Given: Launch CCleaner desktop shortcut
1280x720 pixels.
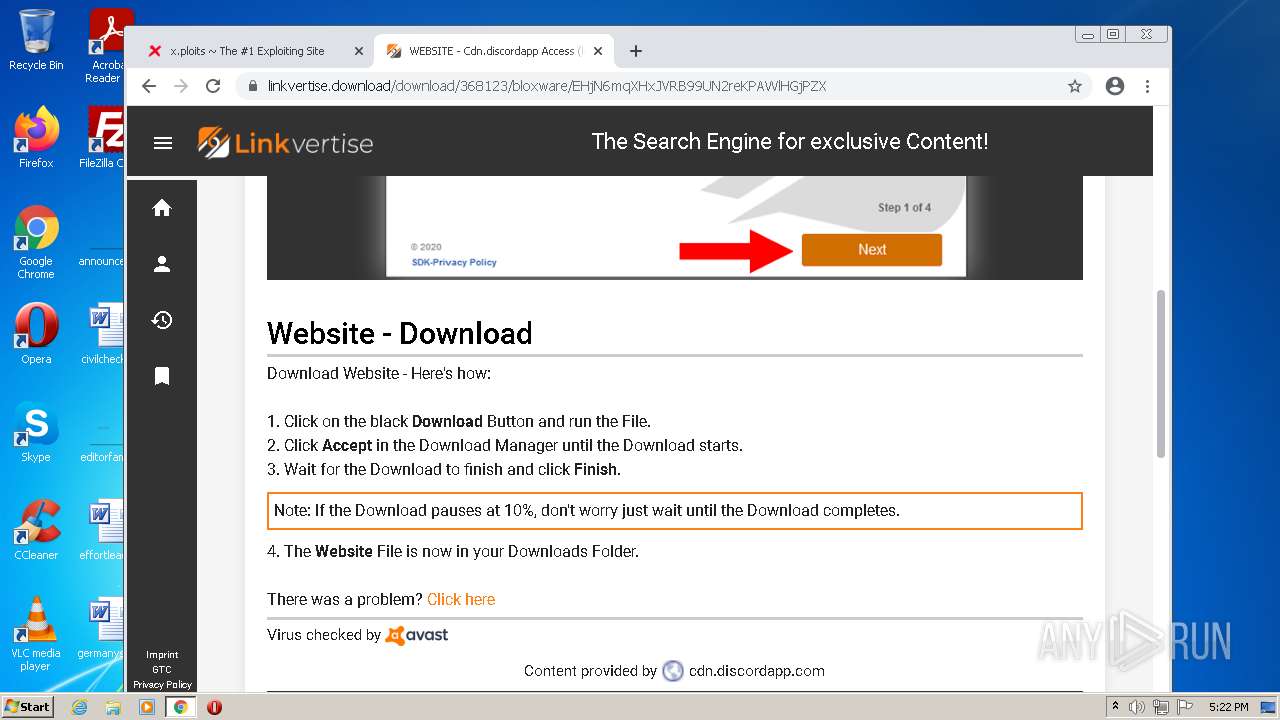Looking at the screenshot, I should tap(36, 529).
